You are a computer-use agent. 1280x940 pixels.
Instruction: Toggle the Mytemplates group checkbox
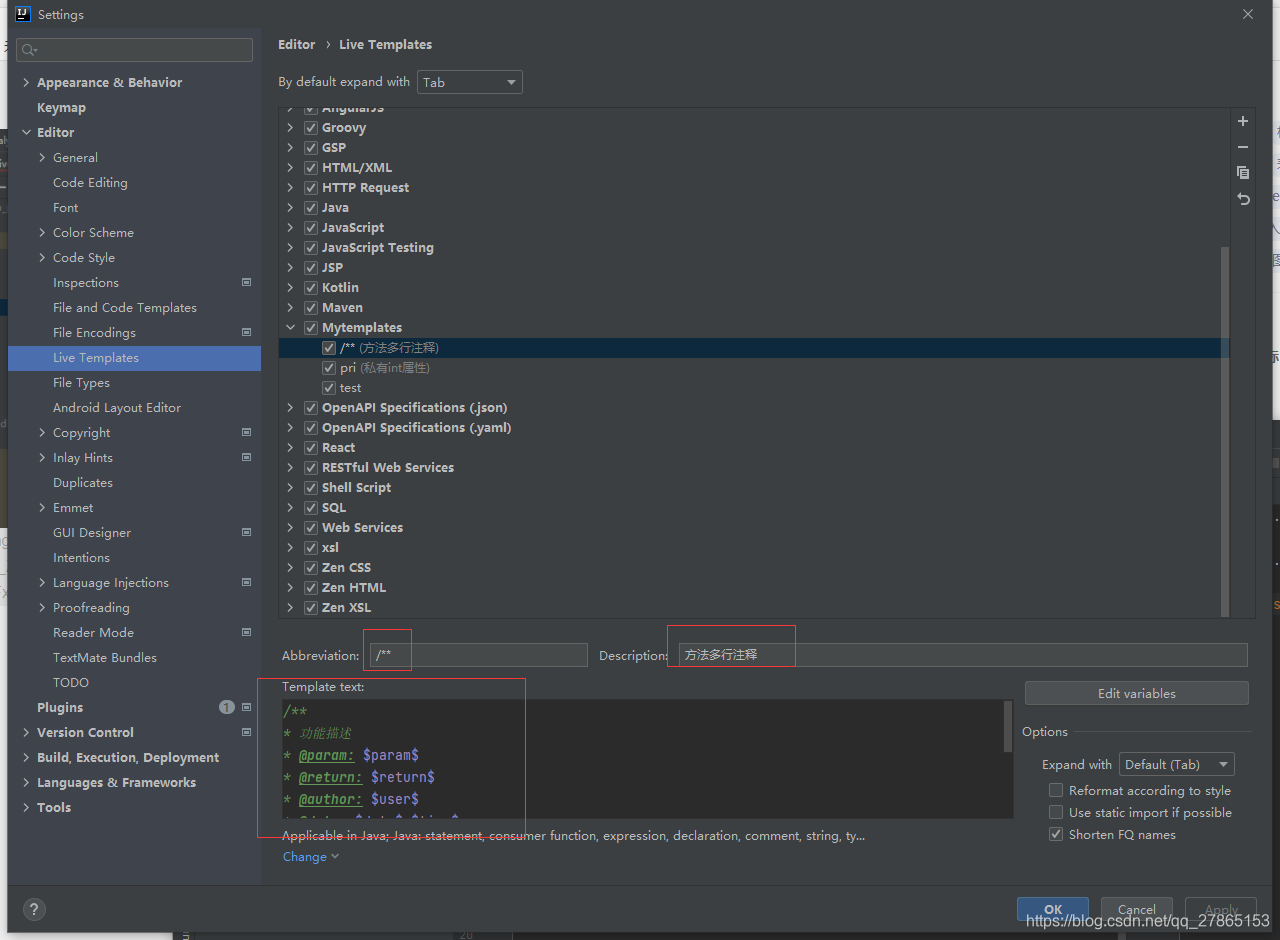[x=311, y=328]
